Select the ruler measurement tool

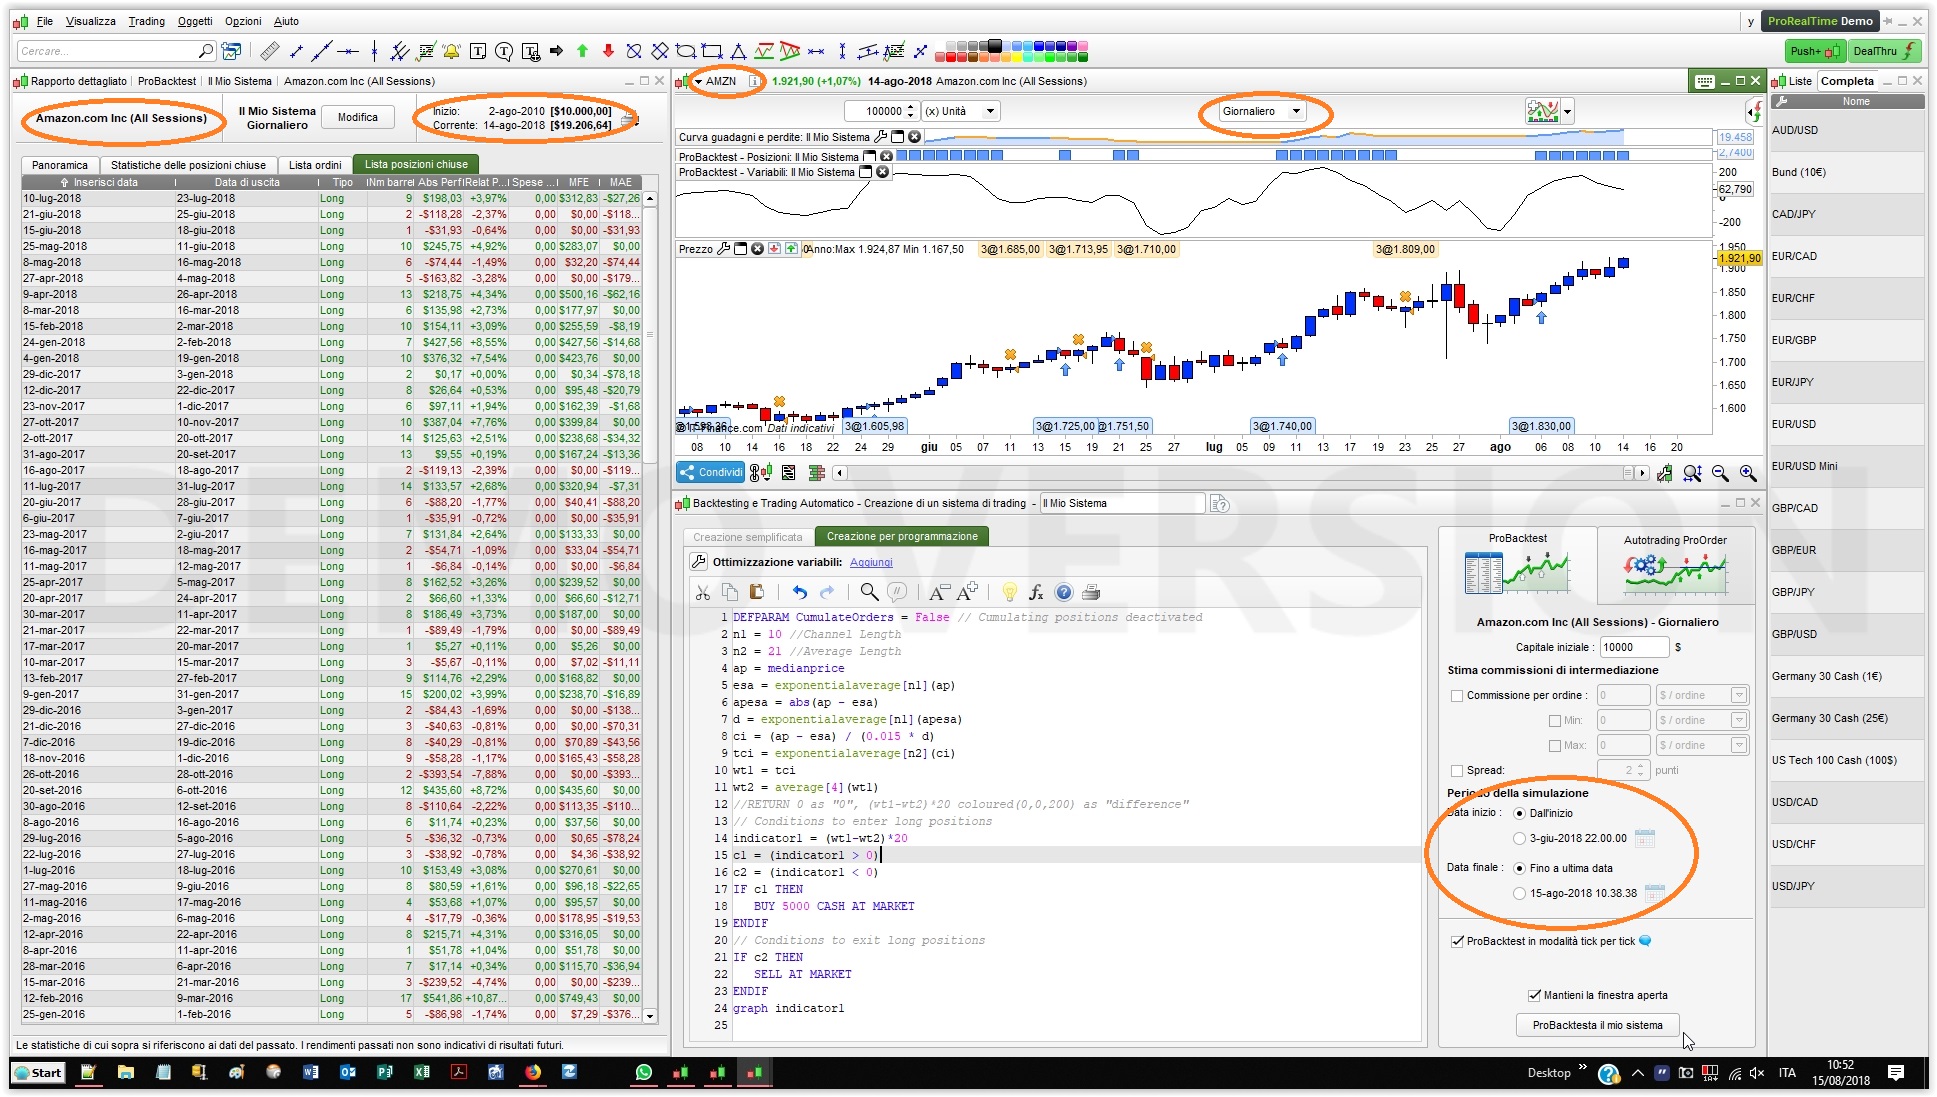[x=269, y=51]
